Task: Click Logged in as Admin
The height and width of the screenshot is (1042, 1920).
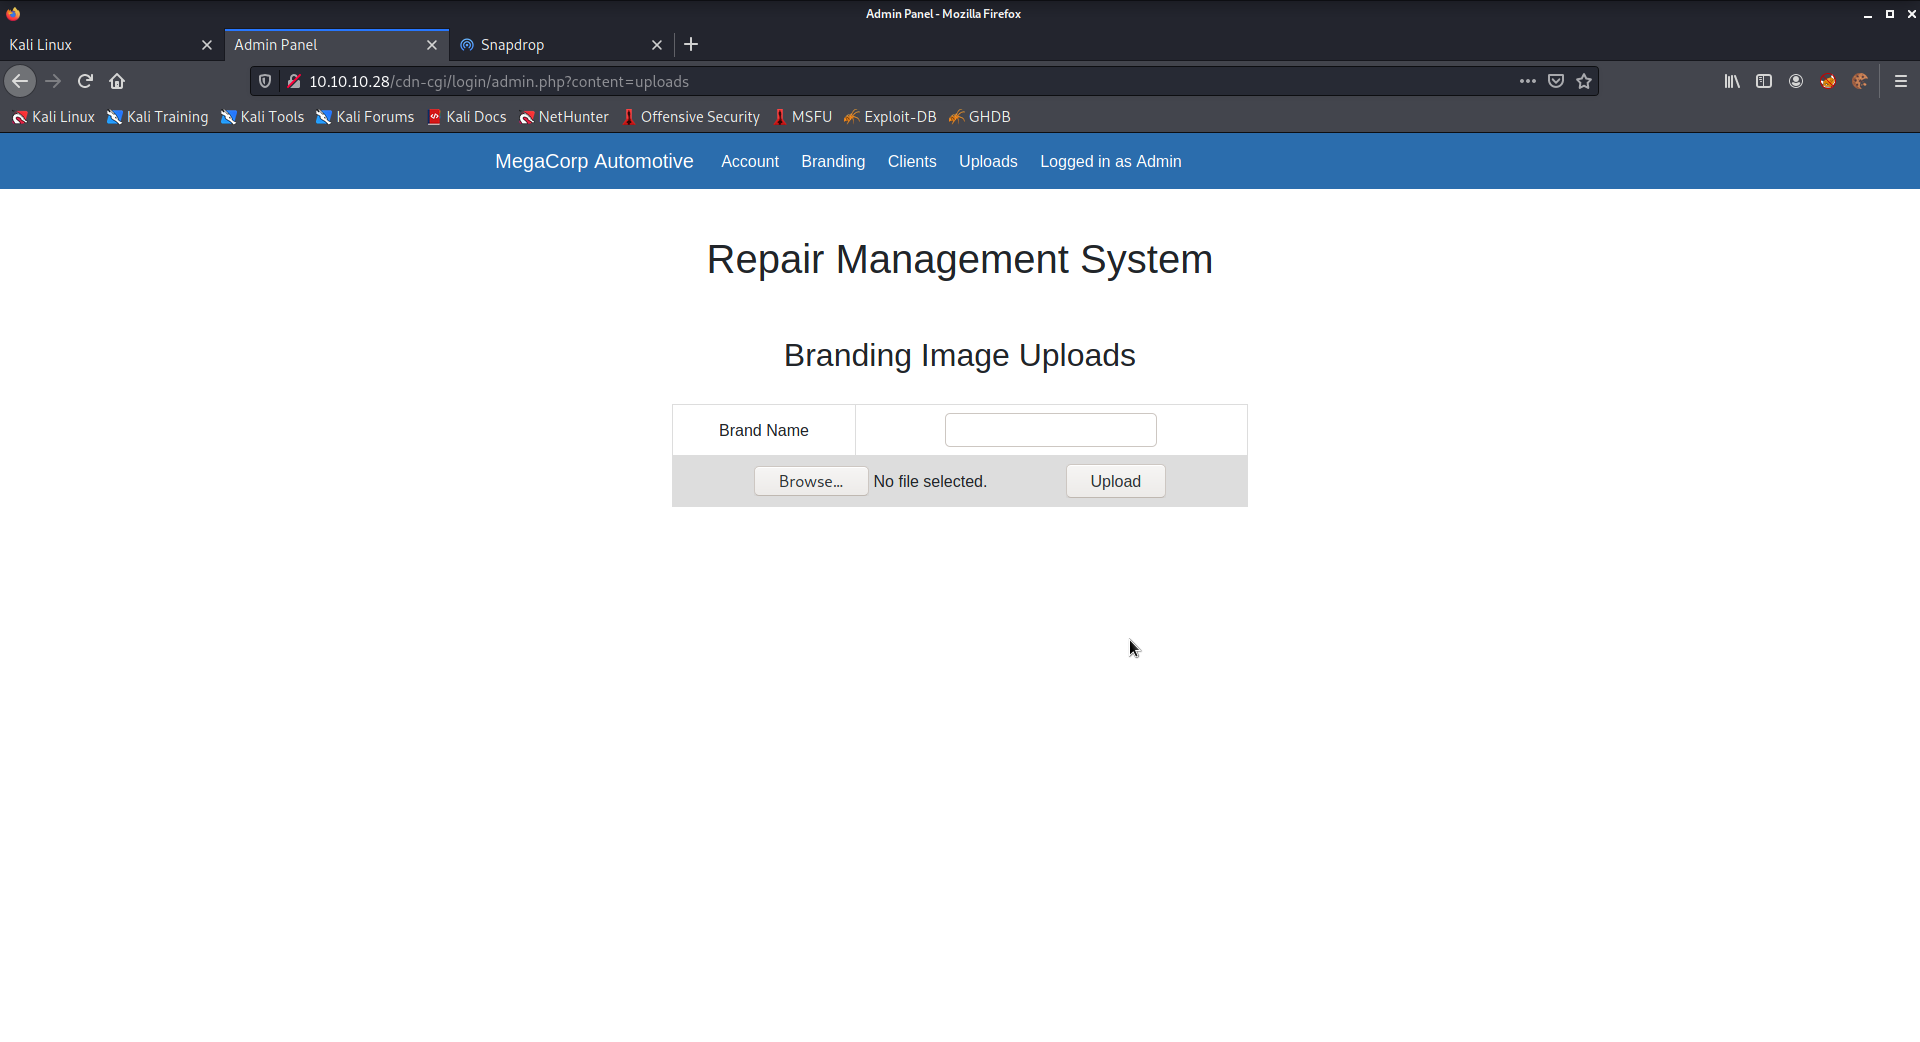Action: click(1111, 161)
